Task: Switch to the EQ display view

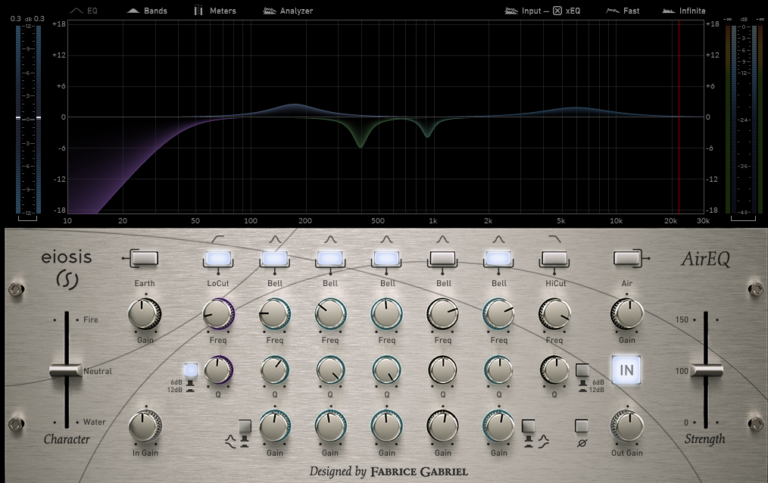Action: pyautogui.click(x=84, y=10)
